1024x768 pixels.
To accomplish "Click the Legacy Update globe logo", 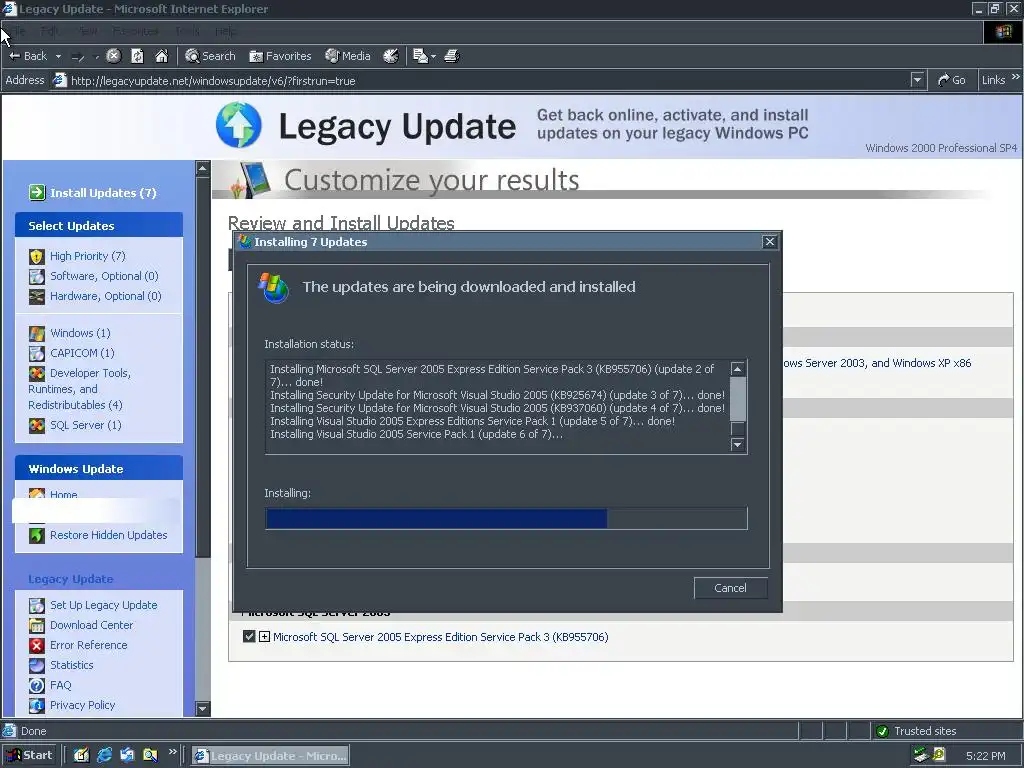I will pyautogui.click(x=238, y=125).
